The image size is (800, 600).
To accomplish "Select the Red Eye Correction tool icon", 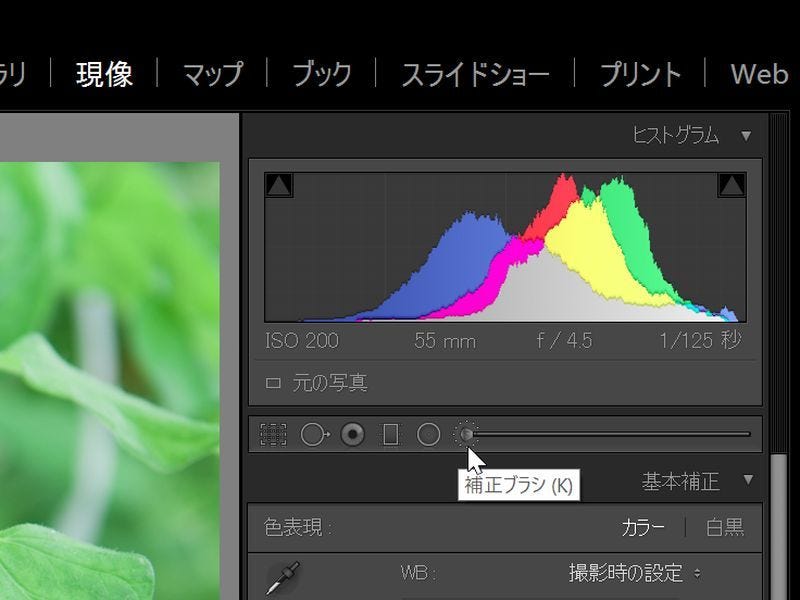I will 353,435.
